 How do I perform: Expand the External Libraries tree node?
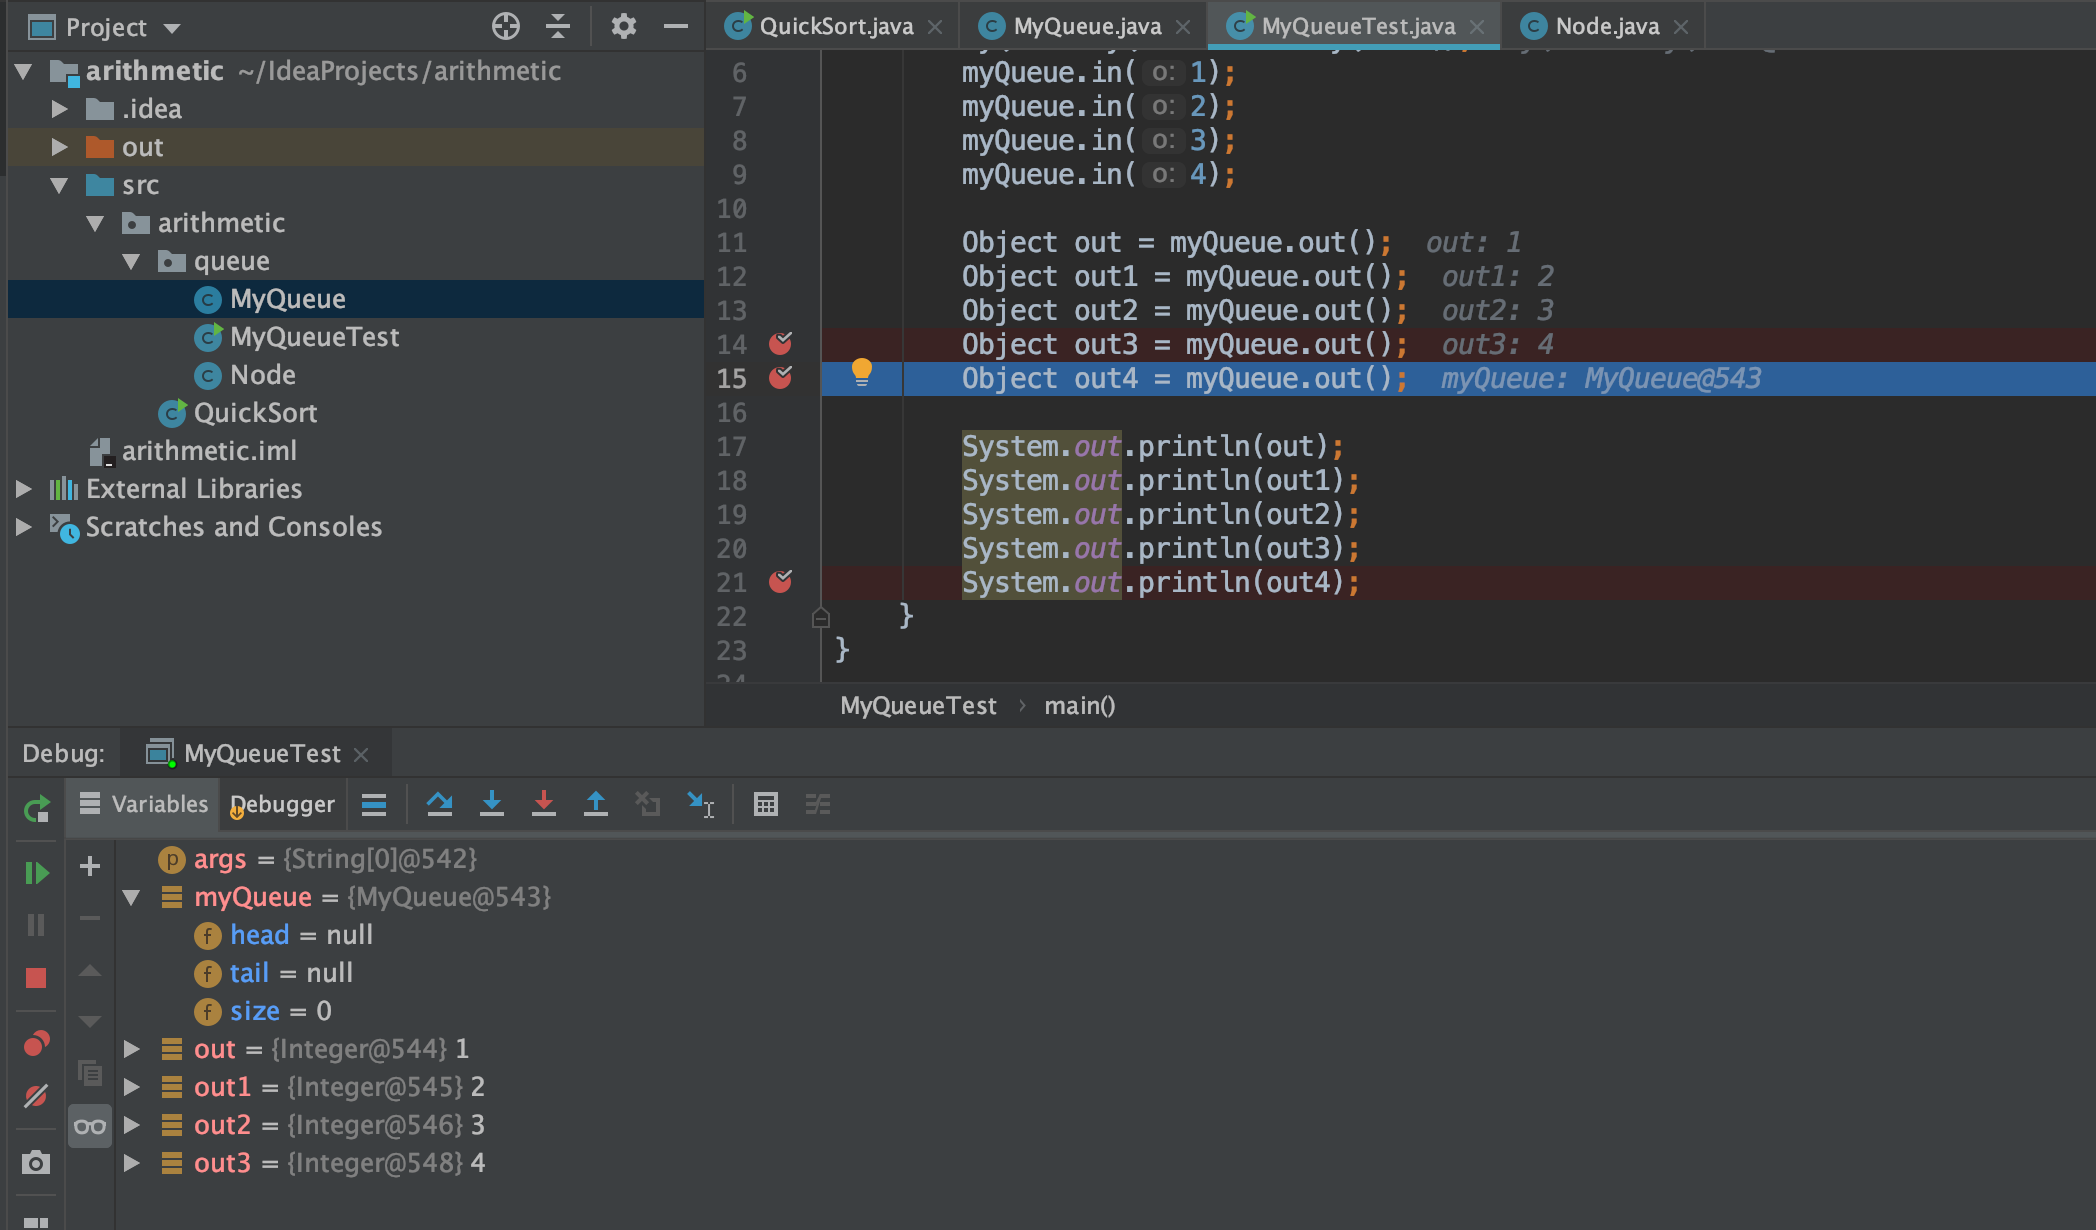point(24,489)
